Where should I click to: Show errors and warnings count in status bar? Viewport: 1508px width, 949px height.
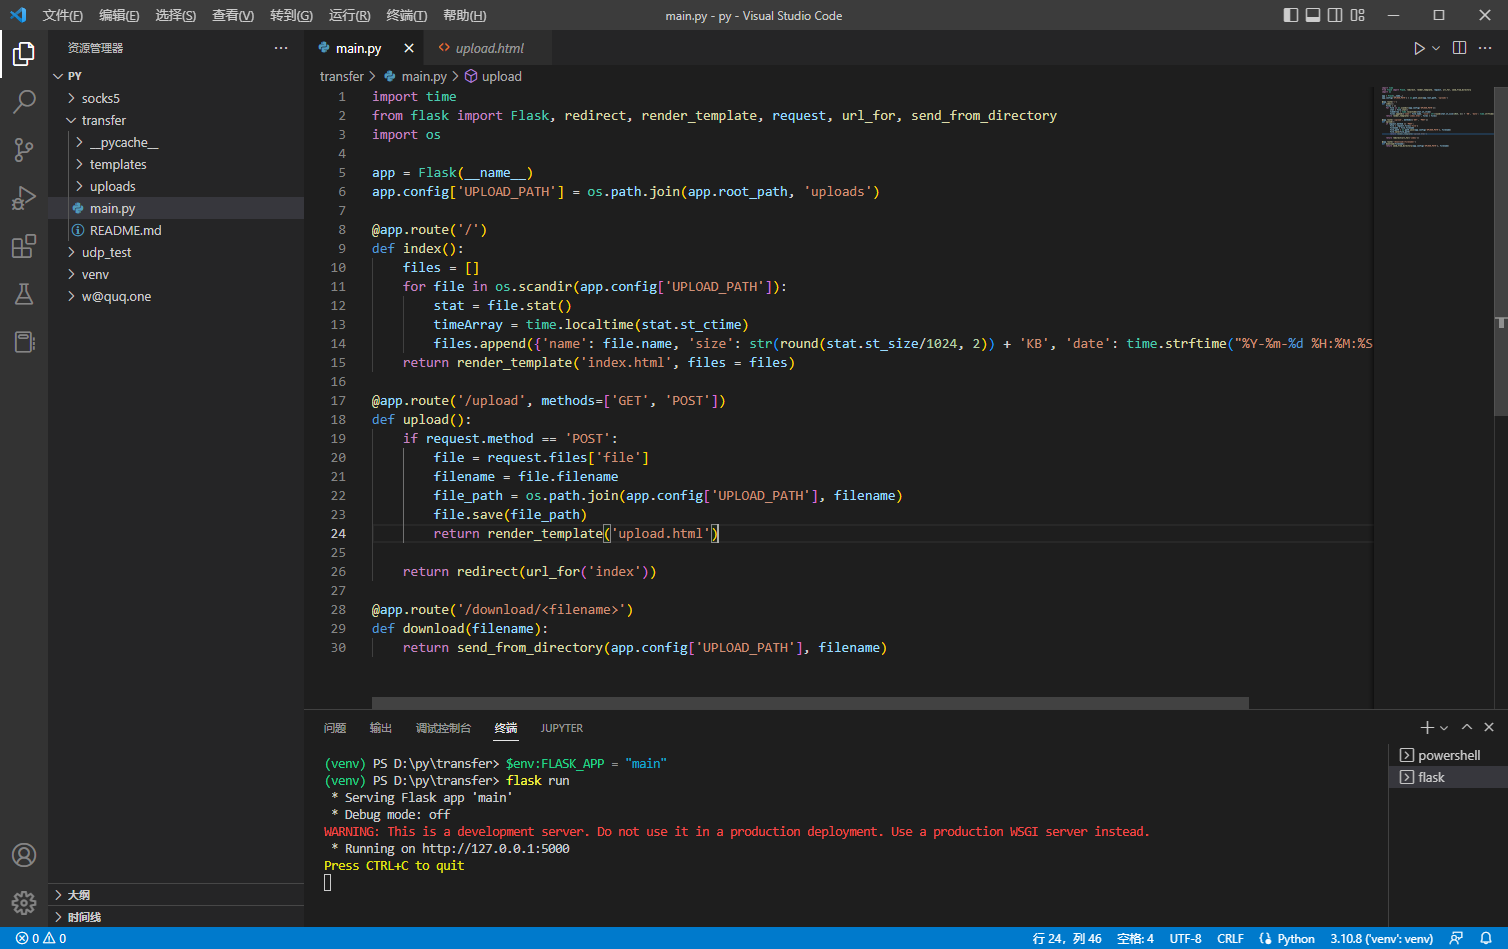pos(41,938)
